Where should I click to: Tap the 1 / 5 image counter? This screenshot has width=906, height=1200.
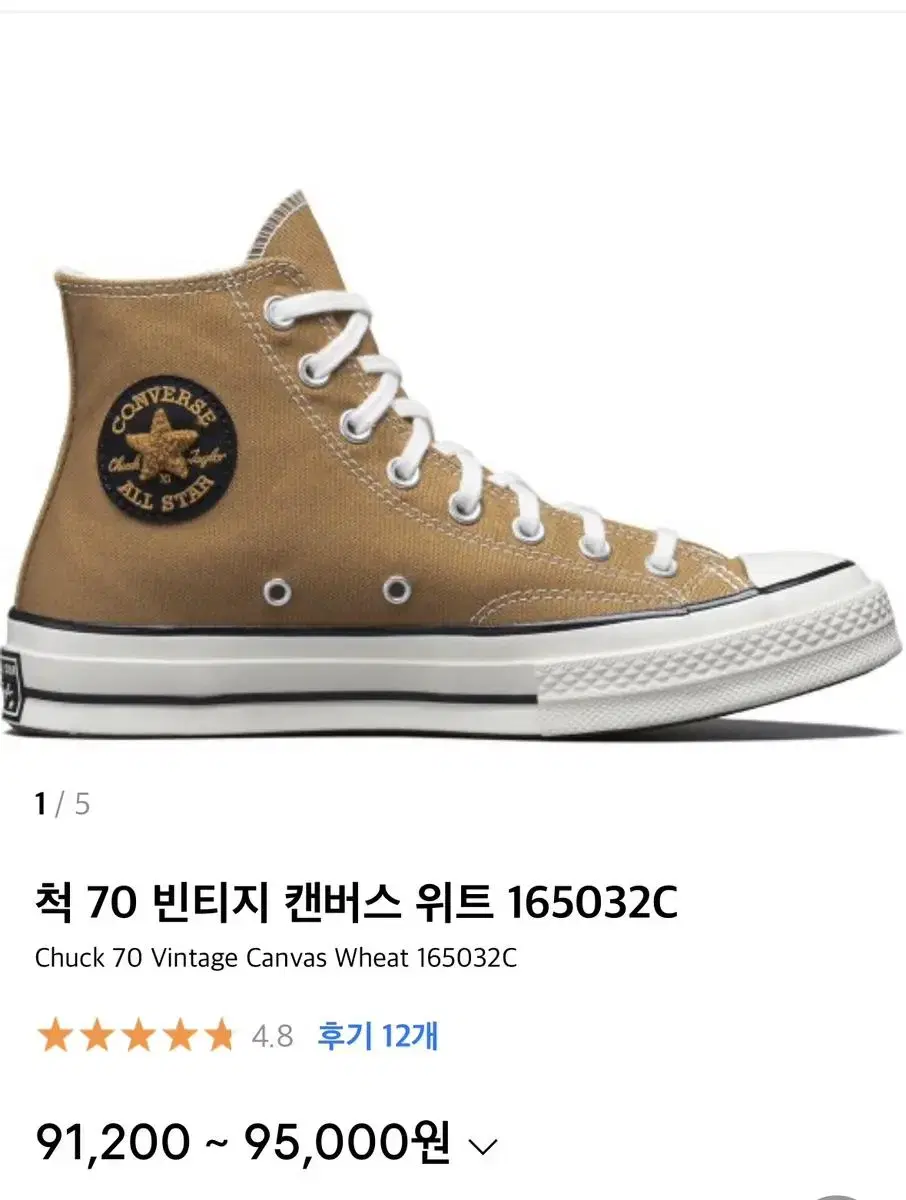coord(62,804)
